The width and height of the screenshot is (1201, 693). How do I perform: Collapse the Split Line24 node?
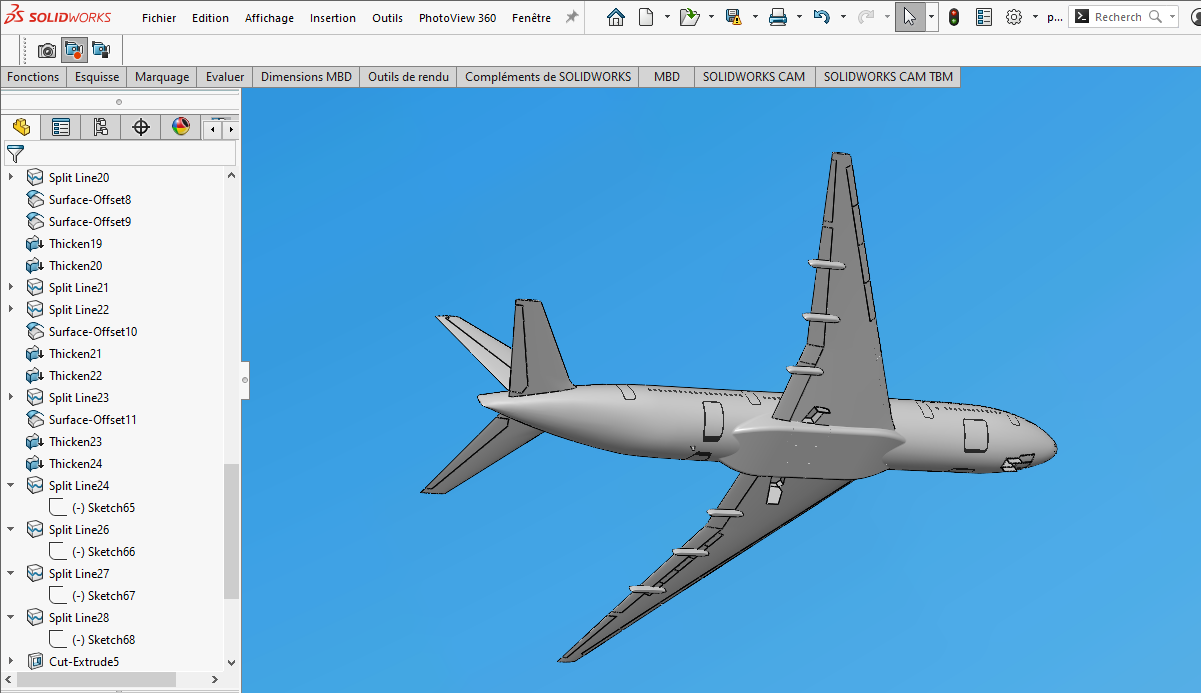(x=11, y=485)
